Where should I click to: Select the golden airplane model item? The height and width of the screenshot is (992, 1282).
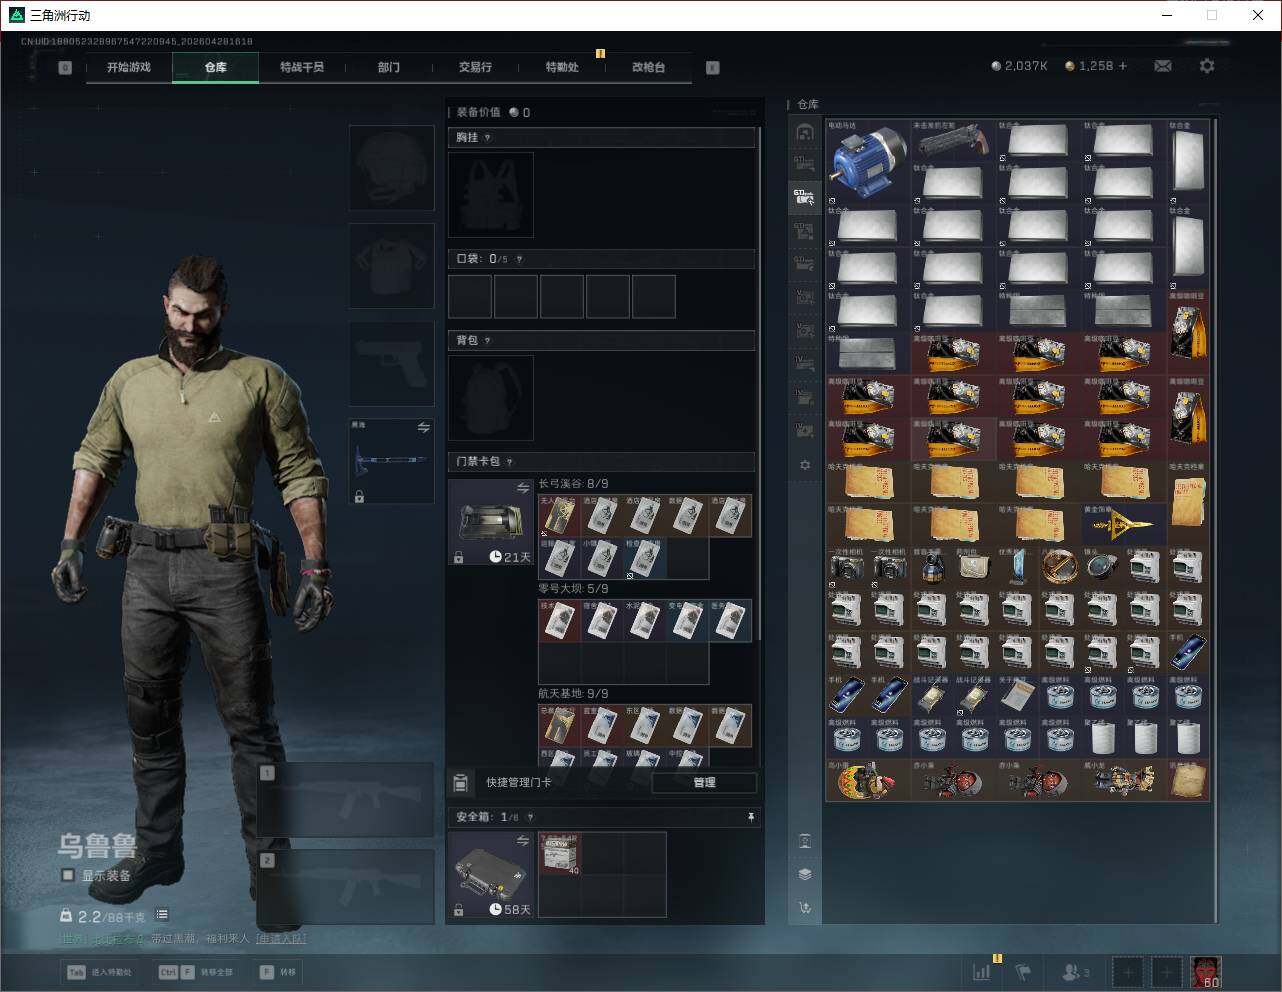click(x=1124, y=523)
